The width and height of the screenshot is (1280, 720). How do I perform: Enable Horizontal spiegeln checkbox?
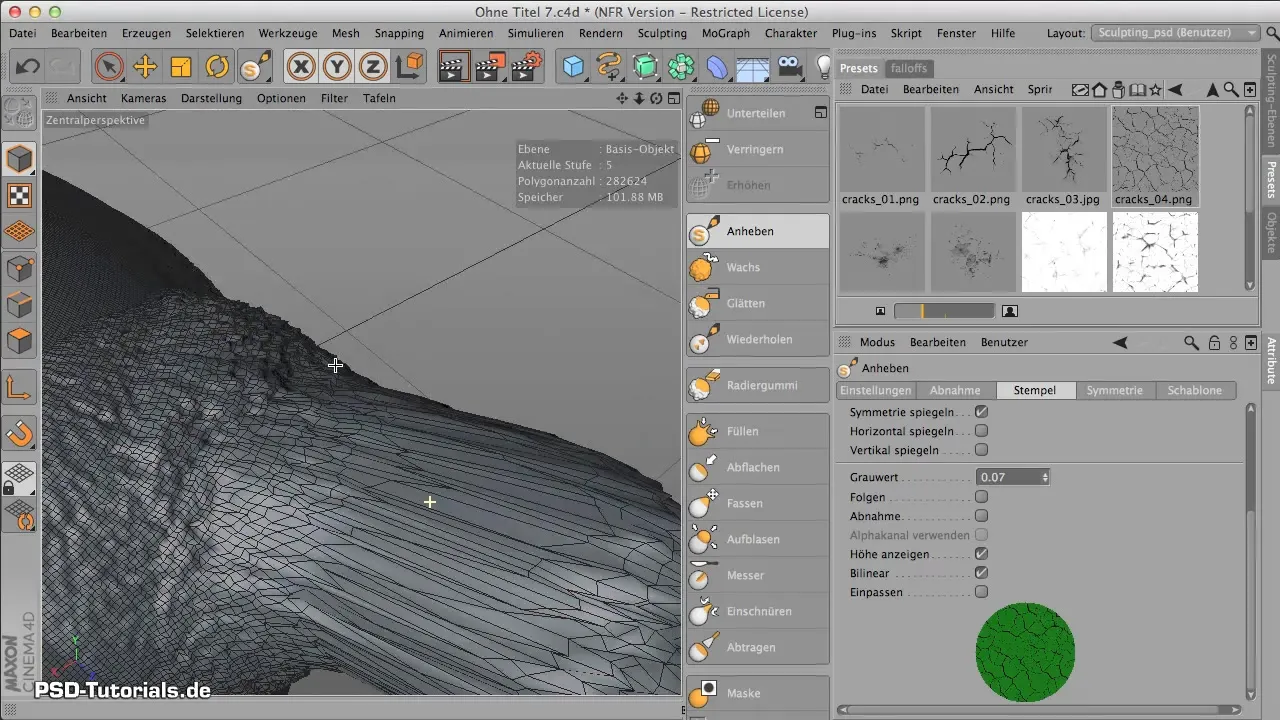981,431
